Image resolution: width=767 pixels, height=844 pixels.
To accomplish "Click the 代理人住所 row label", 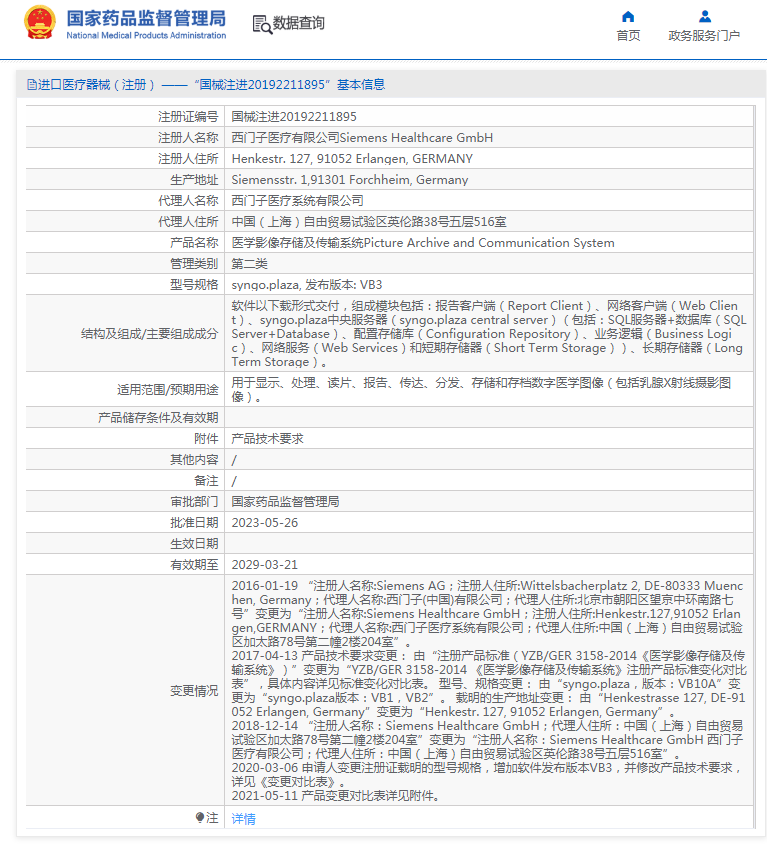I will pos(188,222).
